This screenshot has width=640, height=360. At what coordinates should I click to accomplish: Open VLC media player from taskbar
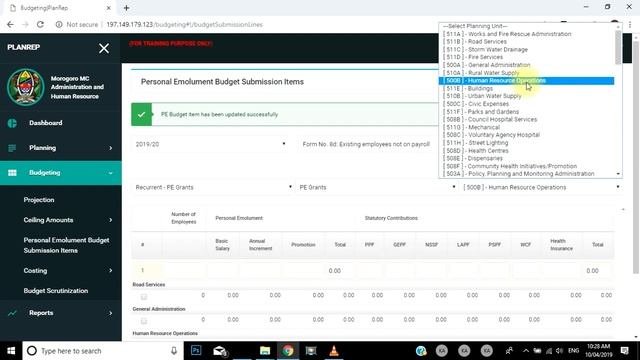pos(334,351)
